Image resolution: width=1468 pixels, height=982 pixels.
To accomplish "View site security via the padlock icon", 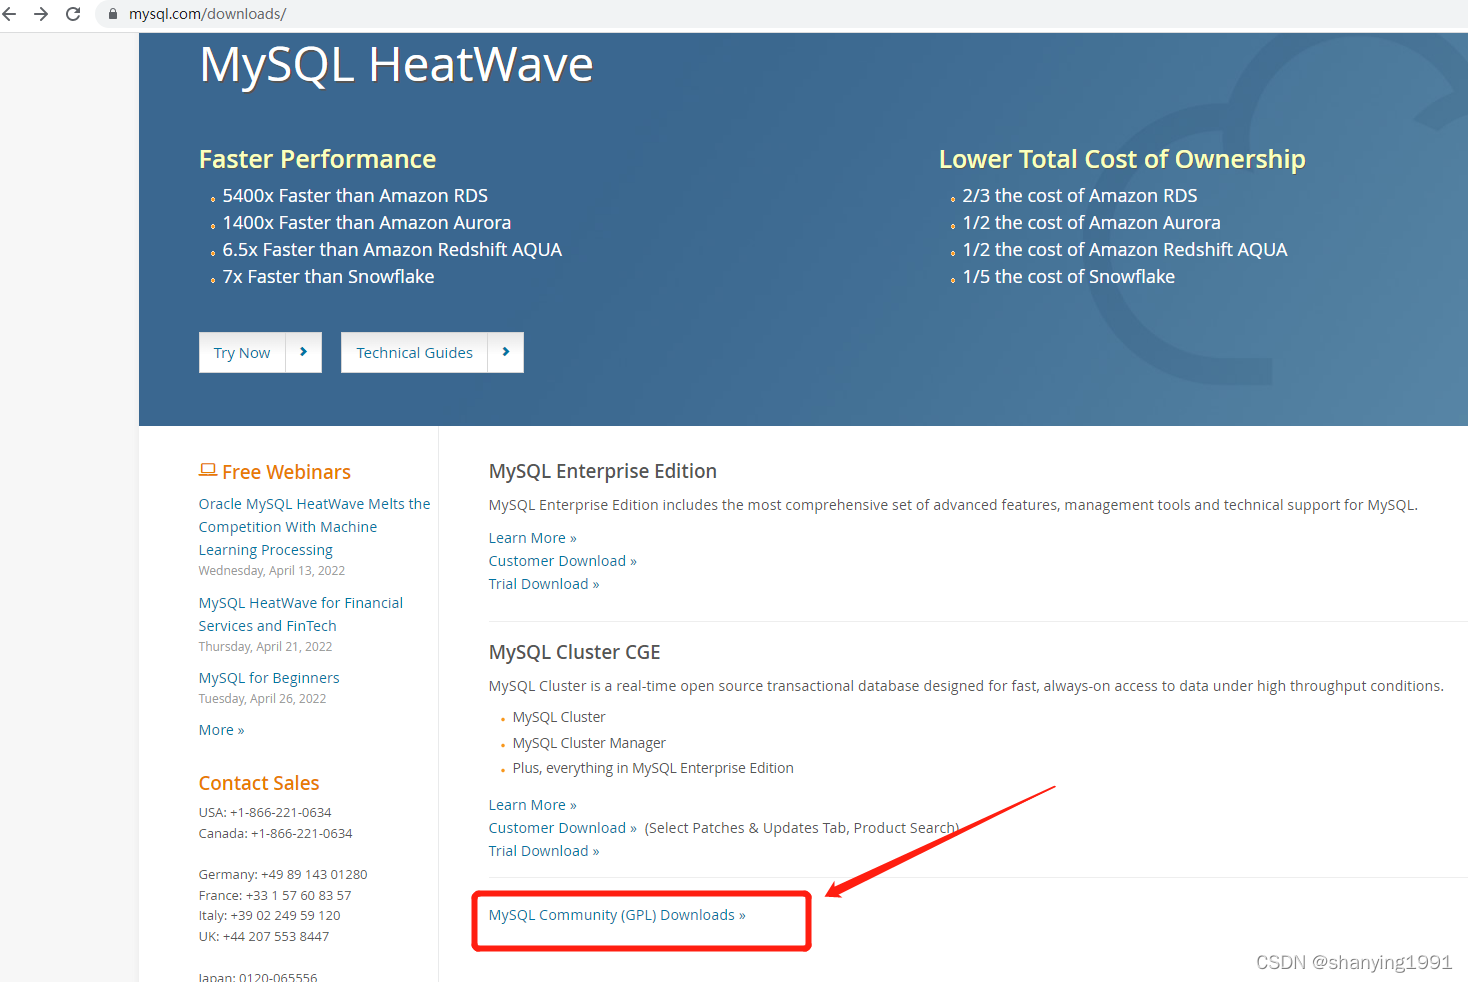I will point(113,14).
